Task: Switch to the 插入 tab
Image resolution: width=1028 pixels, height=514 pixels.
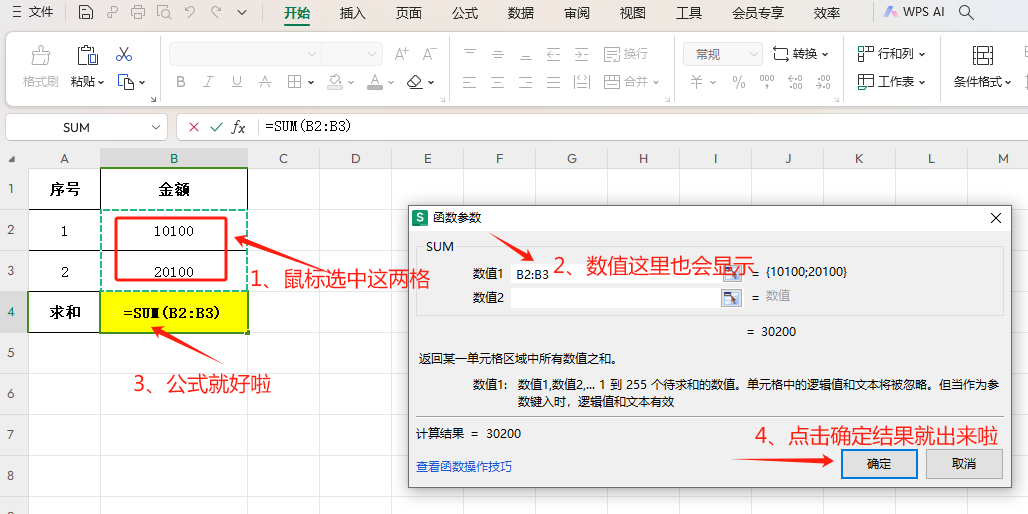Action: click(x=353, y=13)
